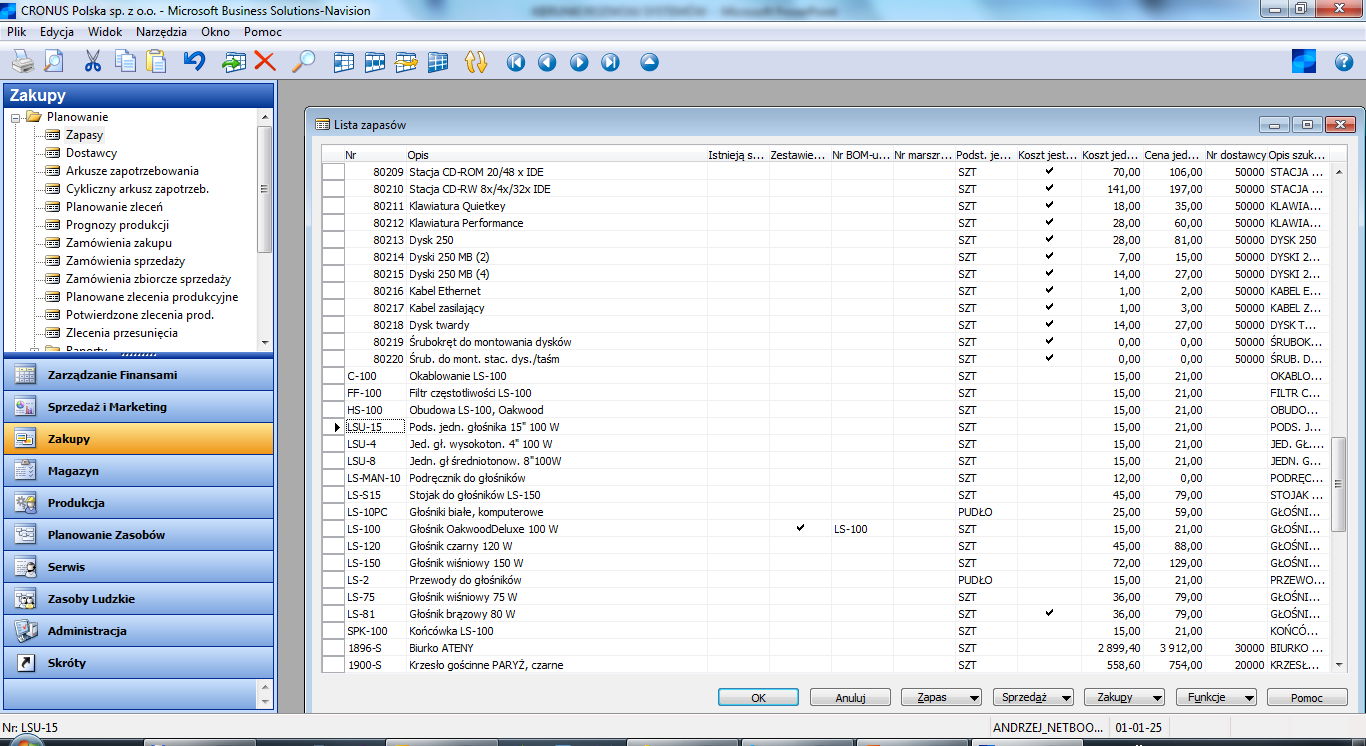Click the navigation tree scroll-down arrow
This screenshot has width=1366, height=746.
tap(264, 341)
